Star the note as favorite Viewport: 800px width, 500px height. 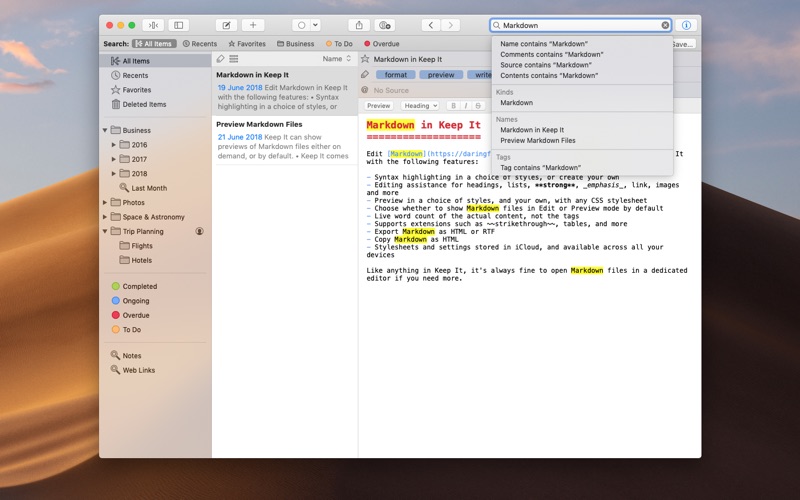coord(365,59)
